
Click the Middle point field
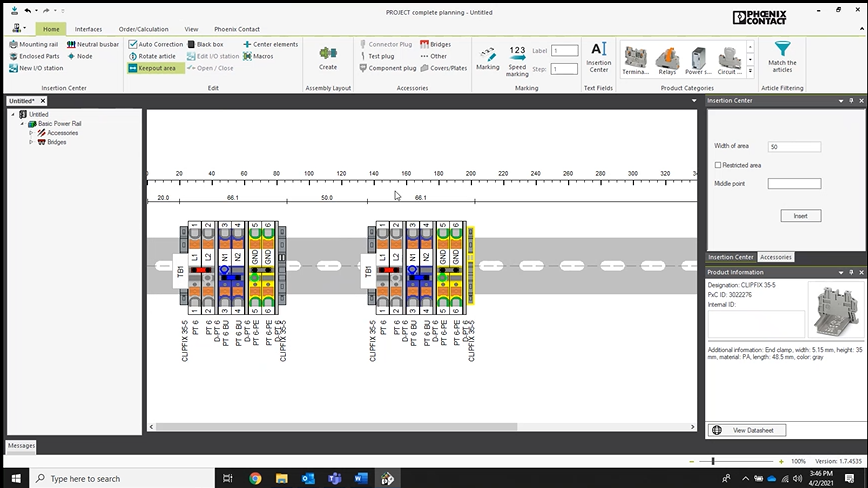point(794,184)
